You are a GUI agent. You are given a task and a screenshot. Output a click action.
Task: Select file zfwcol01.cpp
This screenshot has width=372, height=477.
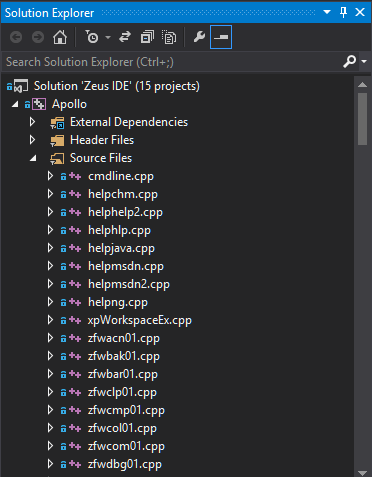click(122, 428)
